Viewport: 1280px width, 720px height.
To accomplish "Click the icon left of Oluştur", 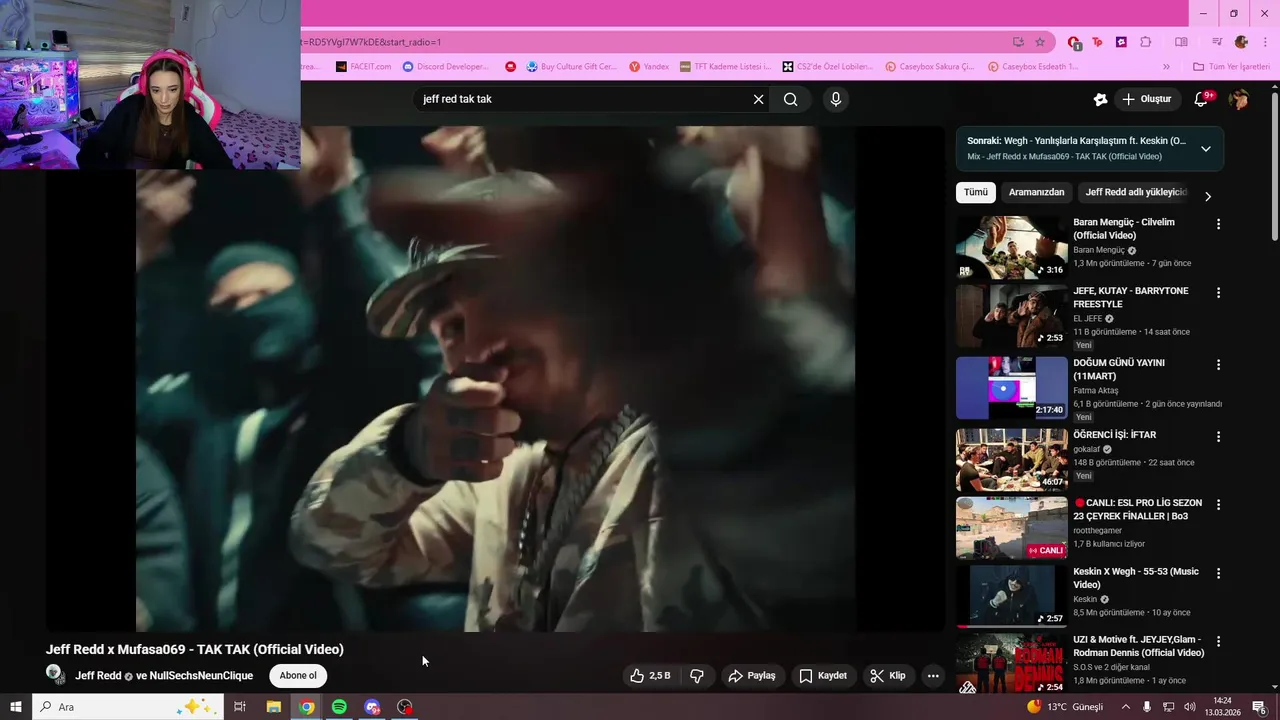I will [x=1101, y=99].
